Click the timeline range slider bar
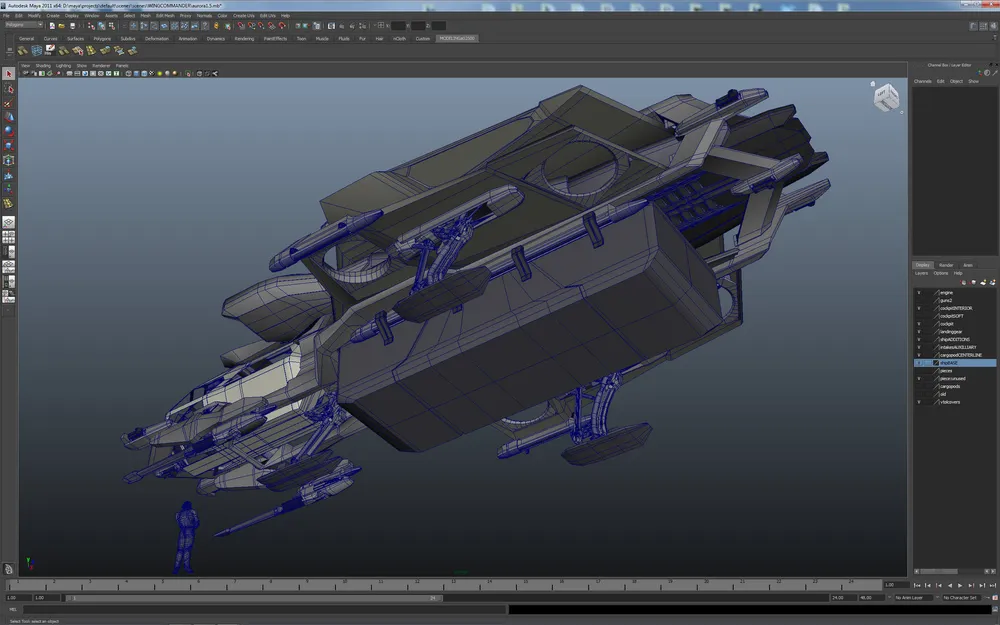This screenshot has height=625, width=1000. [250, 597]
